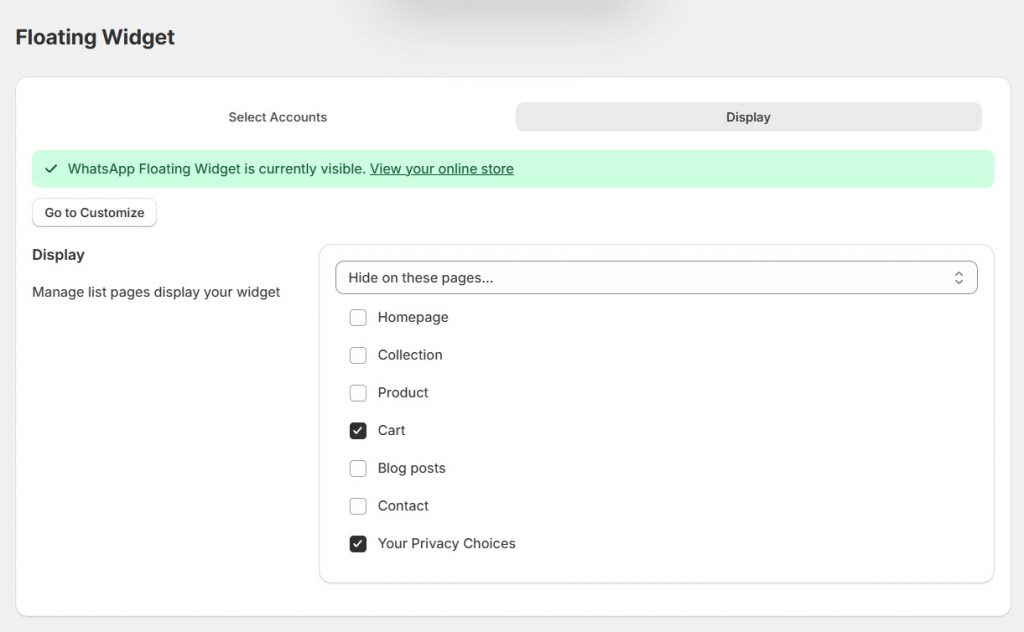This screenshot has height=632, width=1024.
Task: Switch to the Select Accounts tab
Action: (x=278, y=117)
